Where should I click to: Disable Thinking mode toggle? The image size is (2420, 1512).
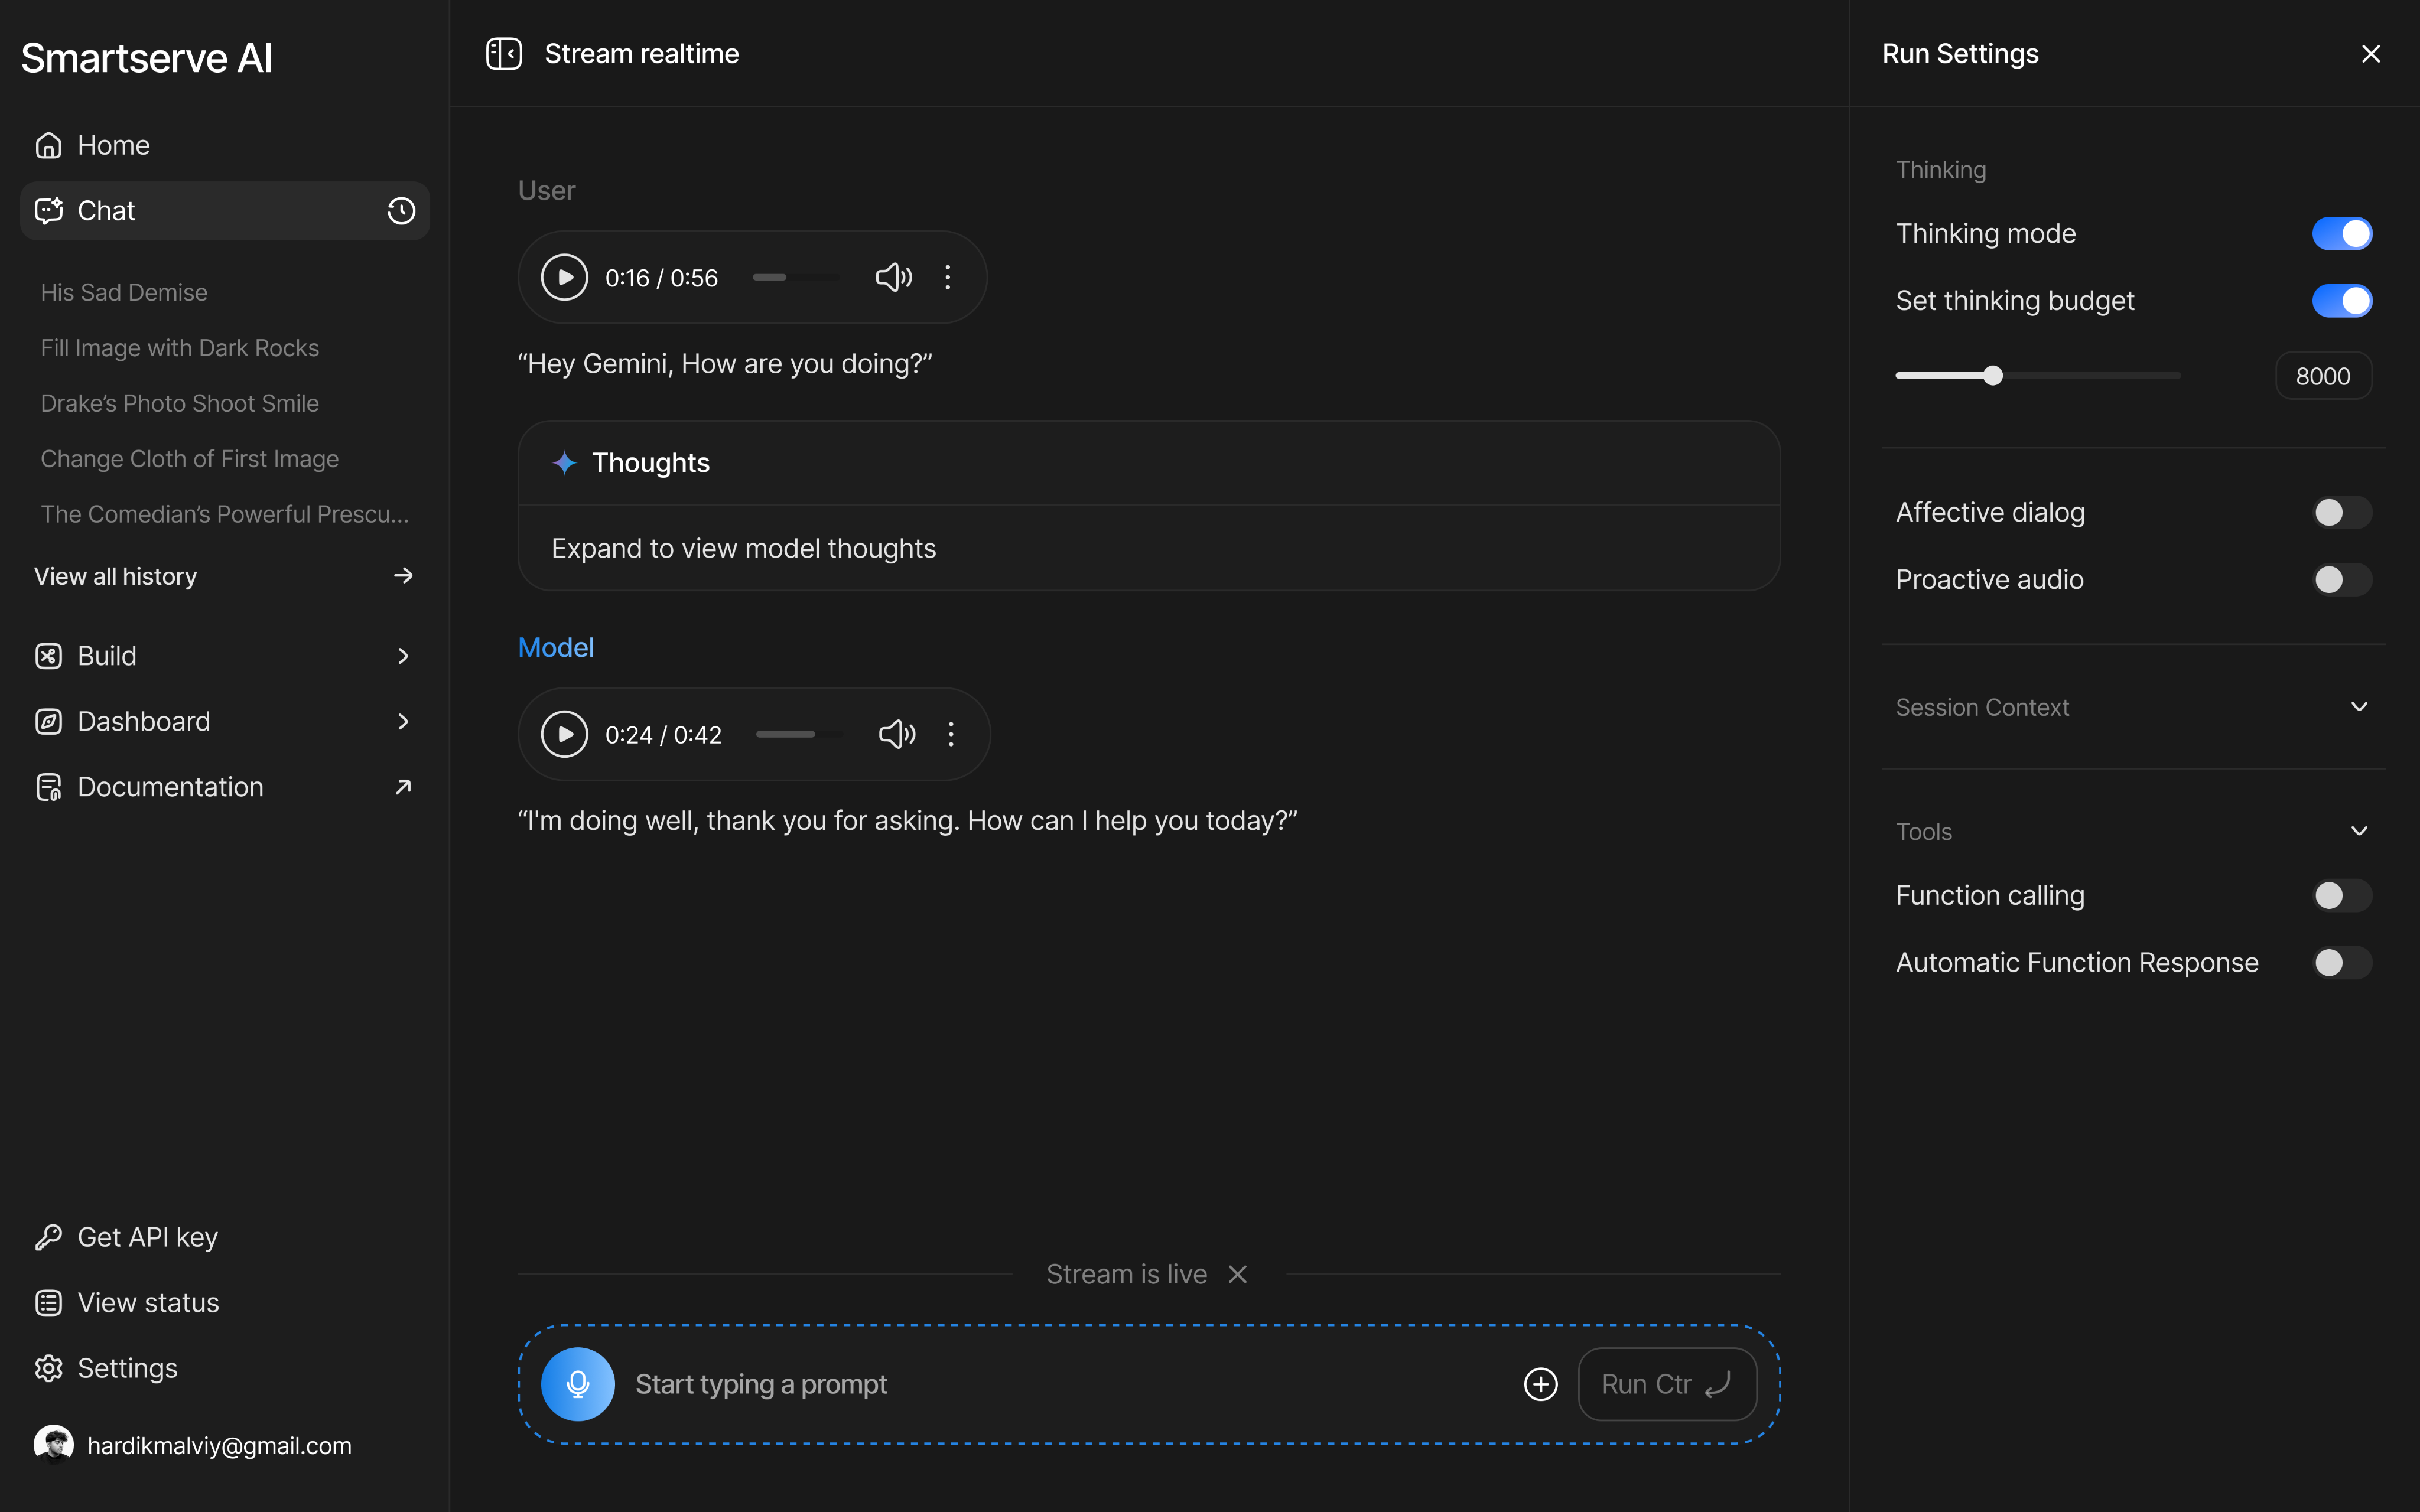point(2342,233)
